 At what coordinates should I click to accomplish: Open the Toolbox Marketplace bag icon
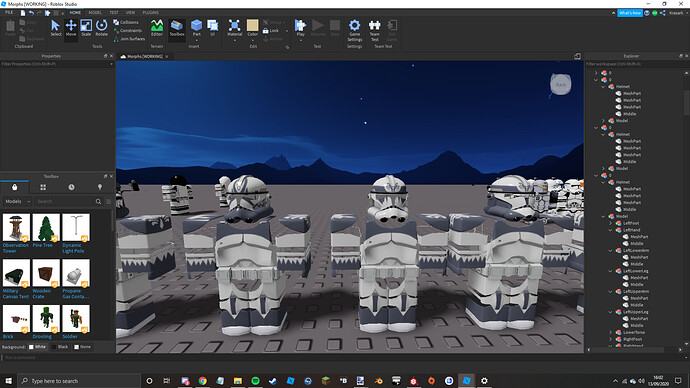click(x=15, y=187)
